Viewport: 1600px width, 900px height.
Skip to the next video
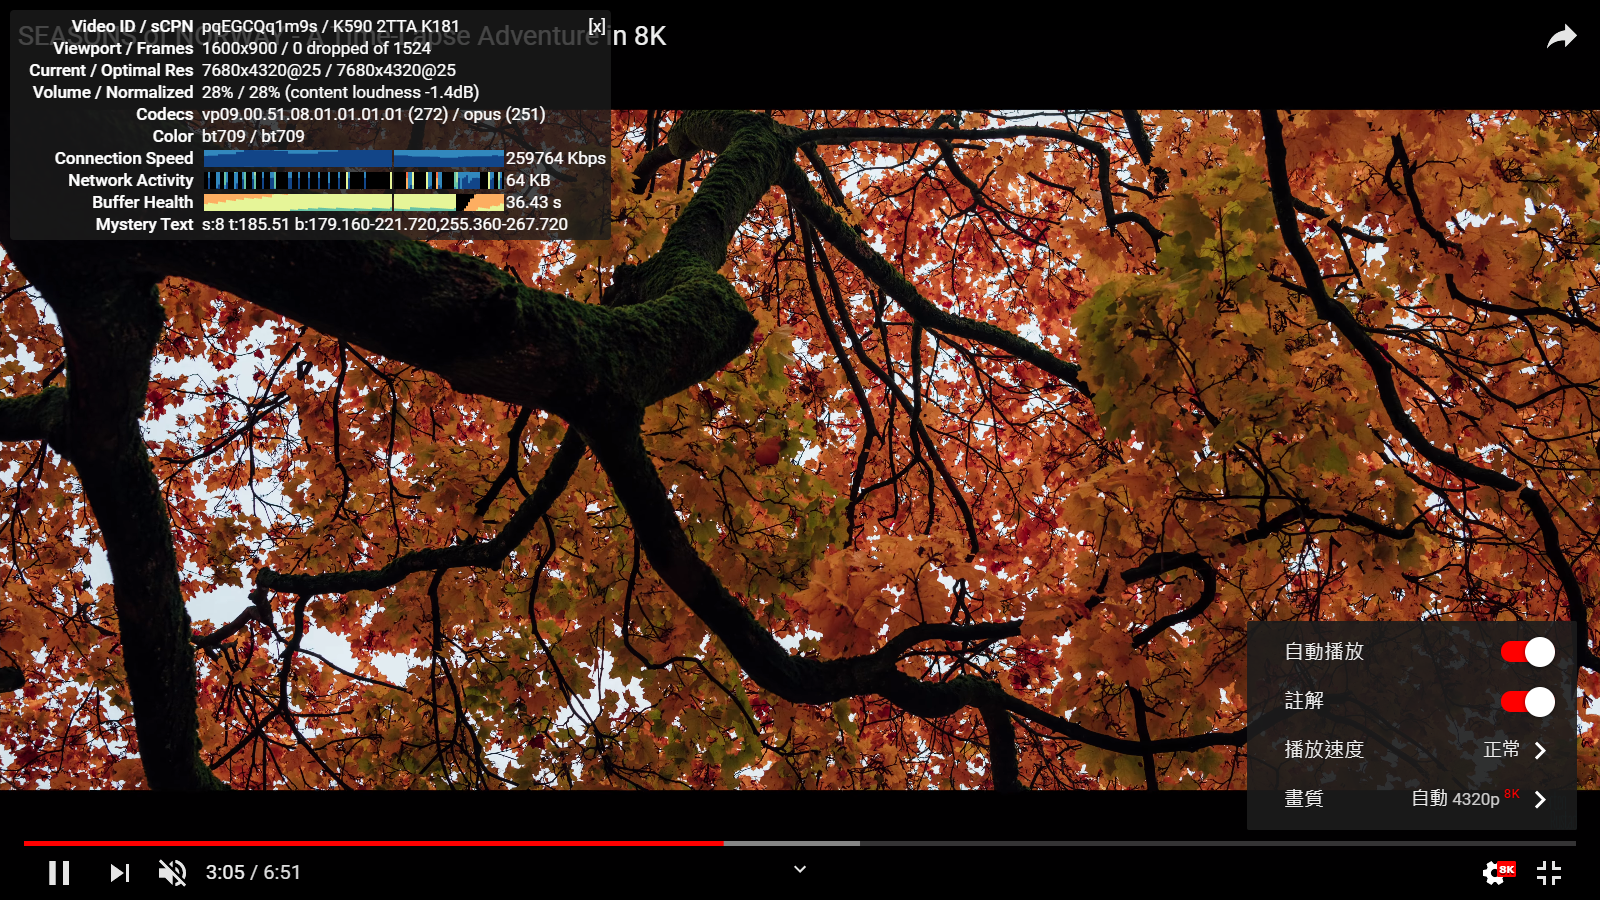(119, 873)
